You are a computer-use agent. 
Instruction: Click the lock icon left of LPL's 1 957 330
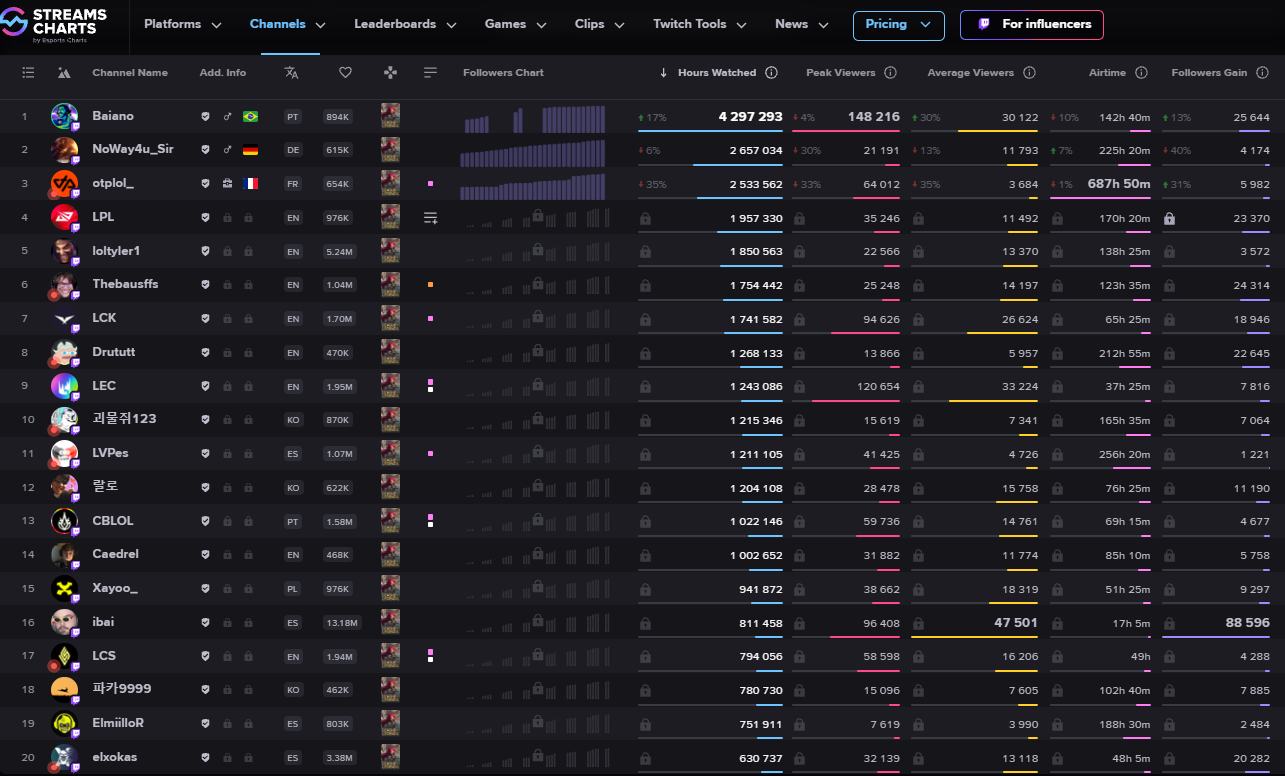pos(645,218)
